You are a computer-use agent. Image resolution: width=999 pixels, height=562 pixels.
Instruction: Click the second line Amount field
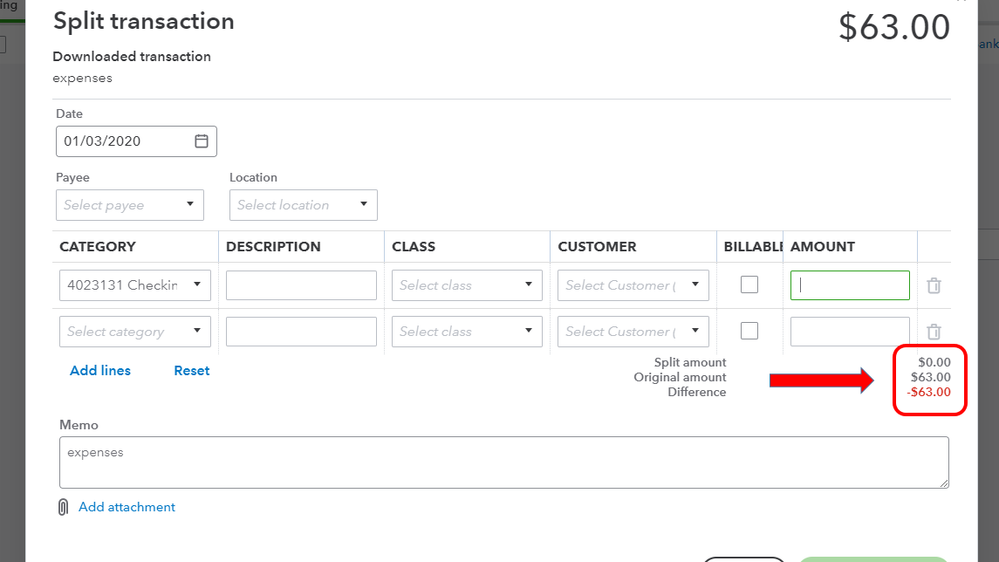coord(850,331)
